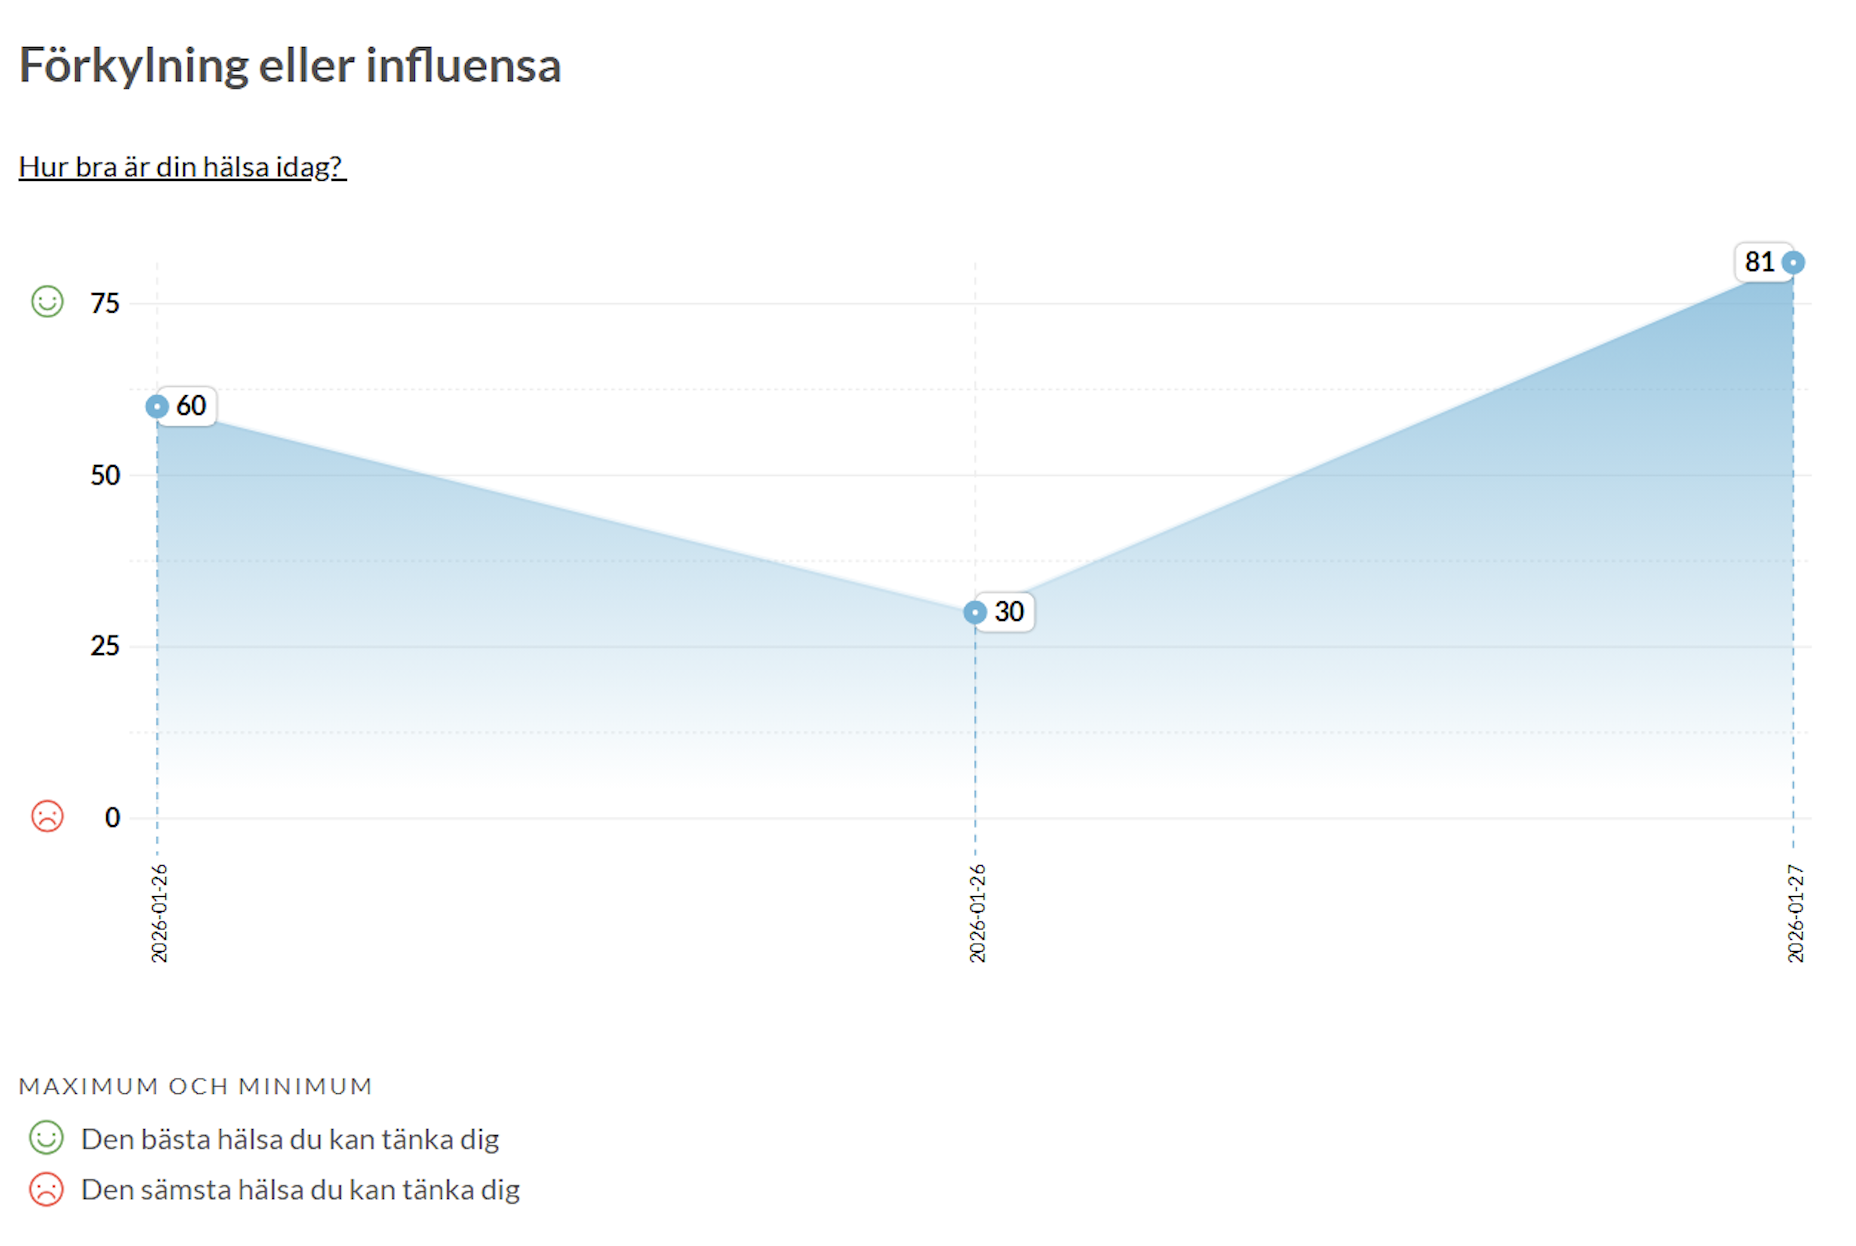The width and height of the screenshot is (1856, 1246).
Task: Click the 'Förkylning eller influensa' heading
Action: click(x=290, y=66)
